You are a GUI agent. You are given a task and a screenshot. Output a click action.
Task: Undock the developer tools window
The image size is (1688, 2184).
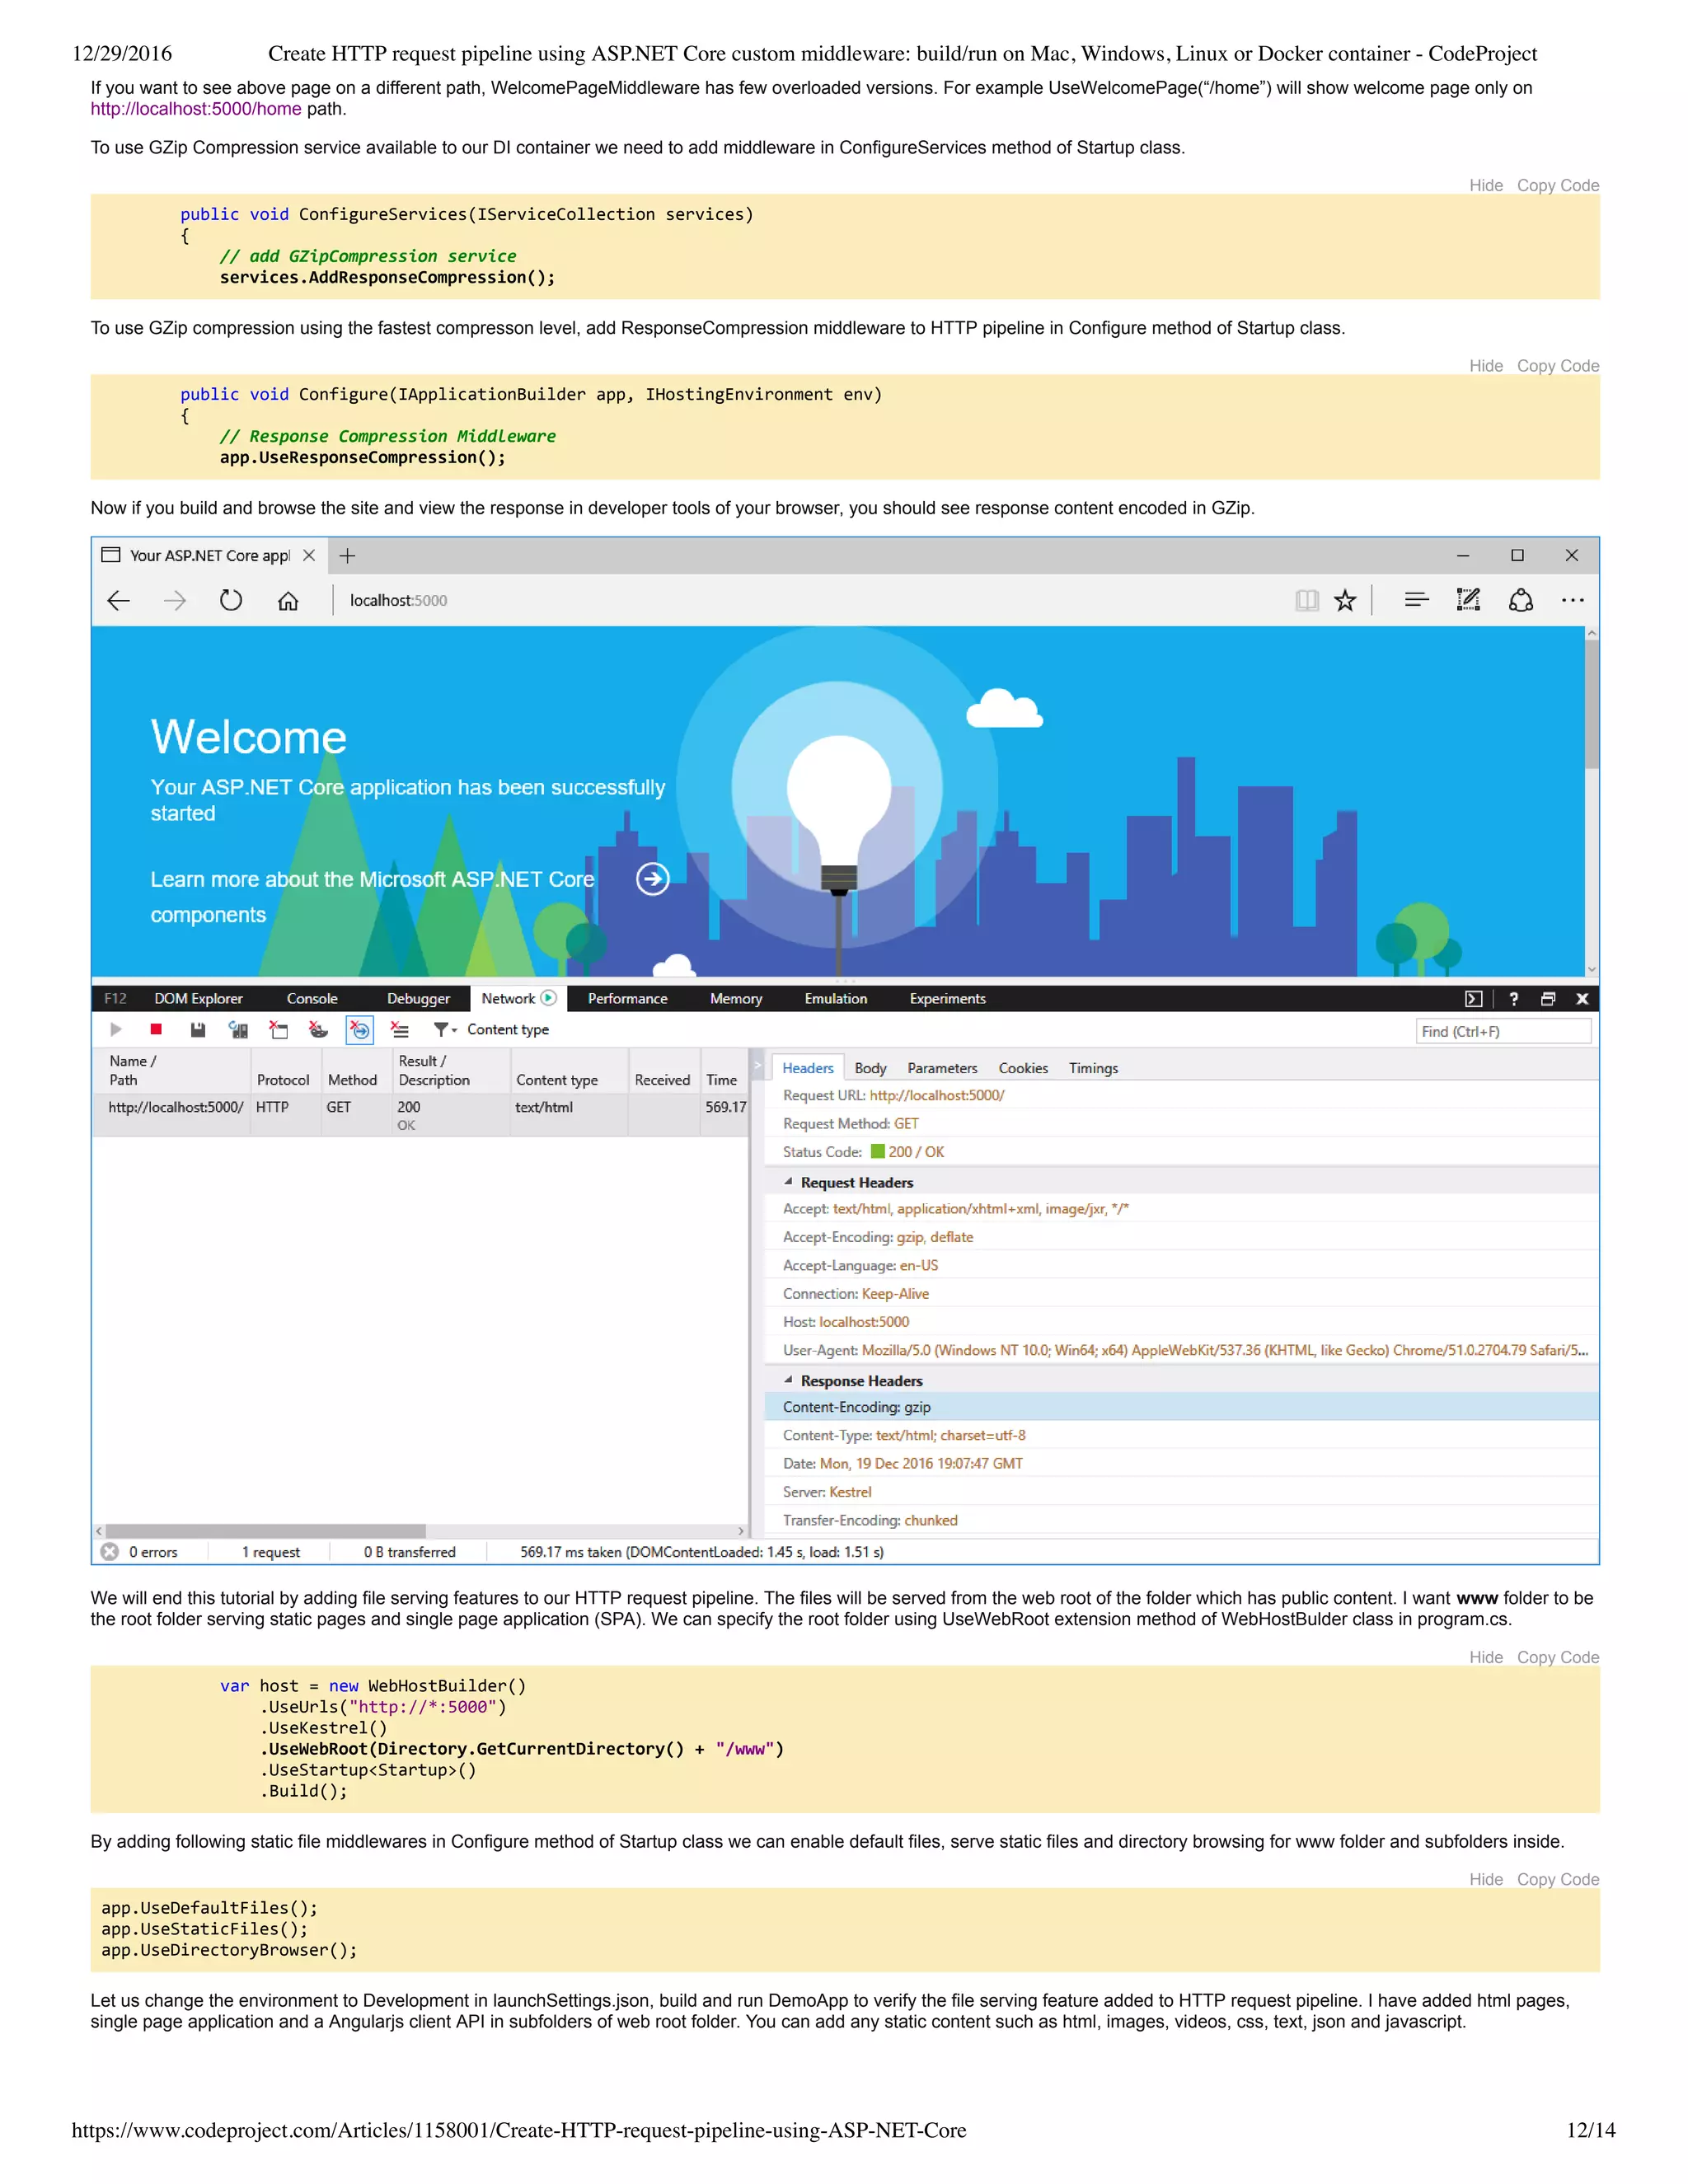coord(1548,998)
